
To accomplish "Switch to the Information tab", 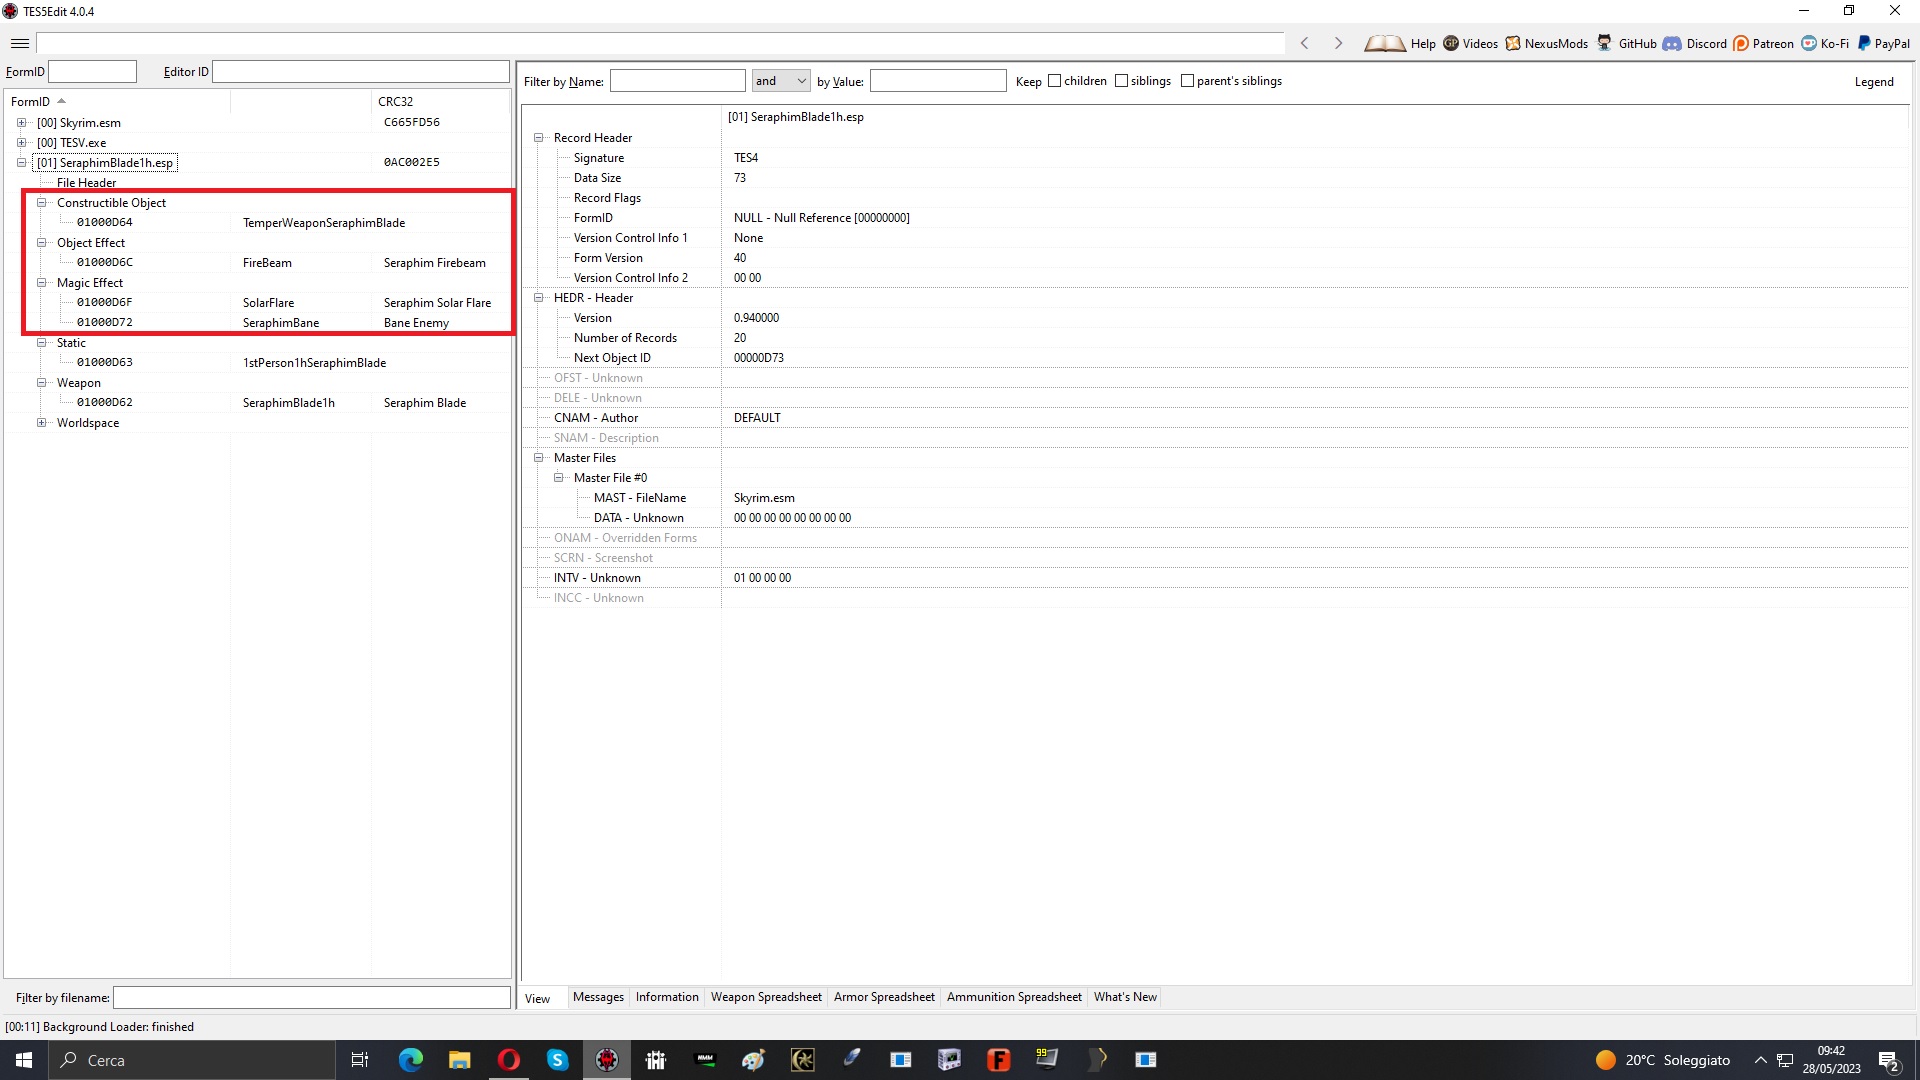I will [x=667, y=997].
